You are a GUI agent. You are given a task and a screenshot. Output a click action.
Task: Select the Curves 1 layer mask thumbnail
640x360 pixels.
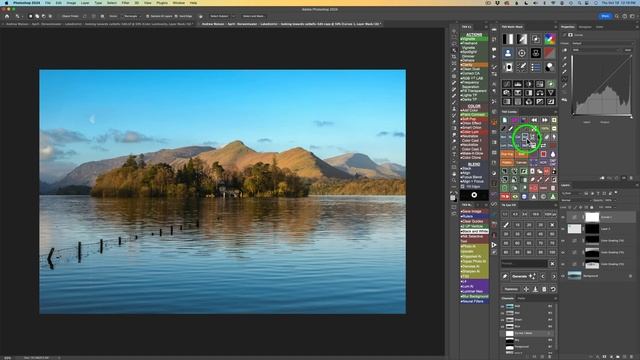592,217
